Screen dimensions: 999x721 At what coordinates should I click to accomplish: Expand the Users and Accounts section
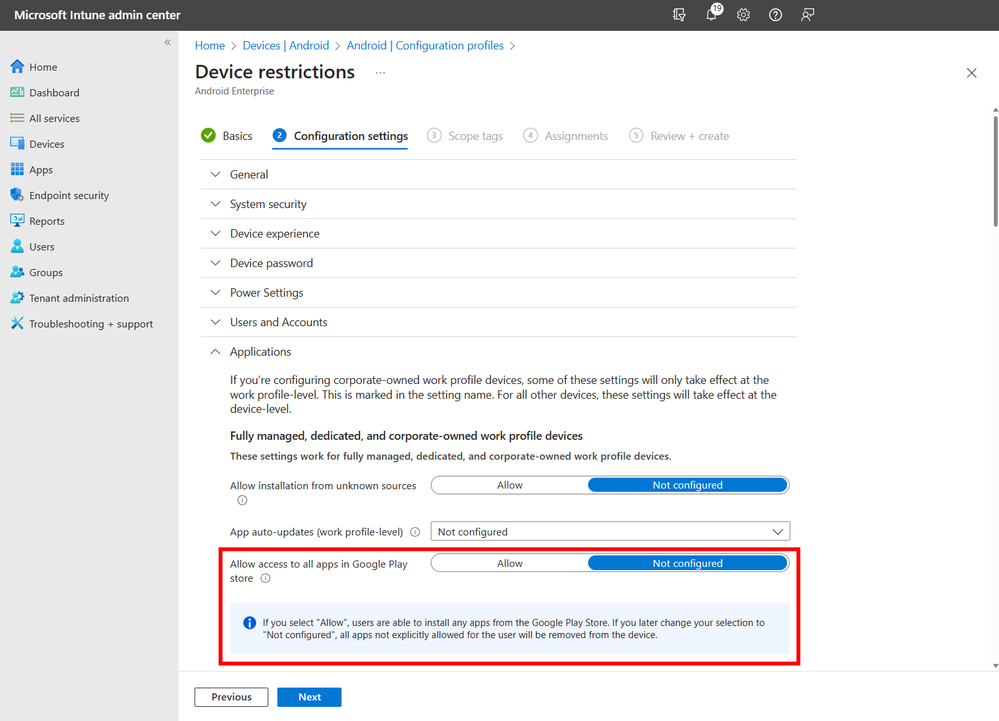[498, 322]
